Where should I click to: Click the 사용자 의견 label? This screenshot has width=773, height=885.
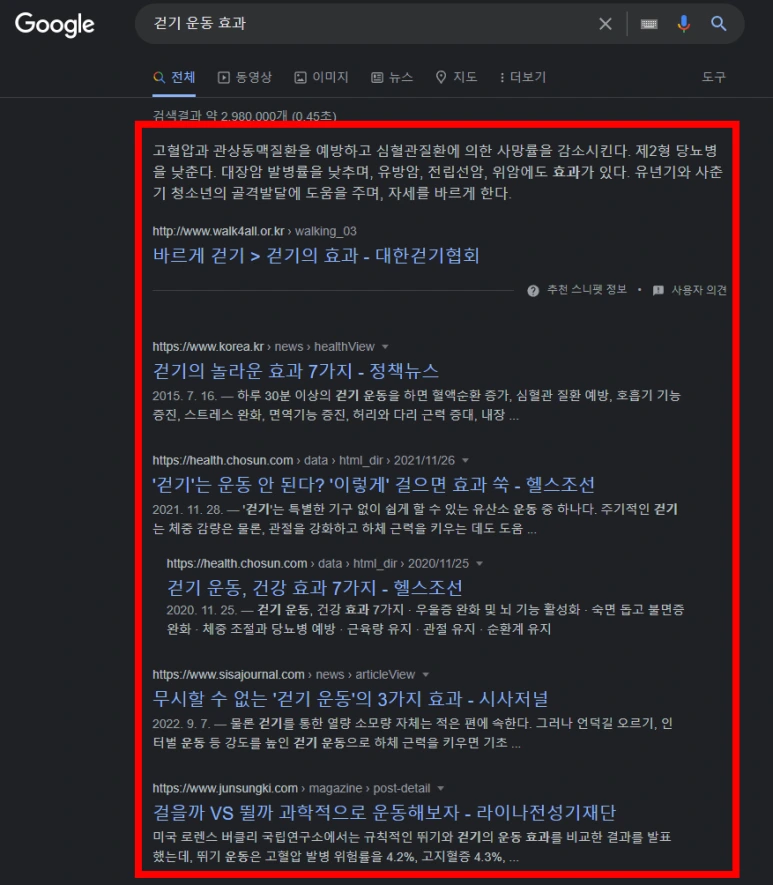699,290
